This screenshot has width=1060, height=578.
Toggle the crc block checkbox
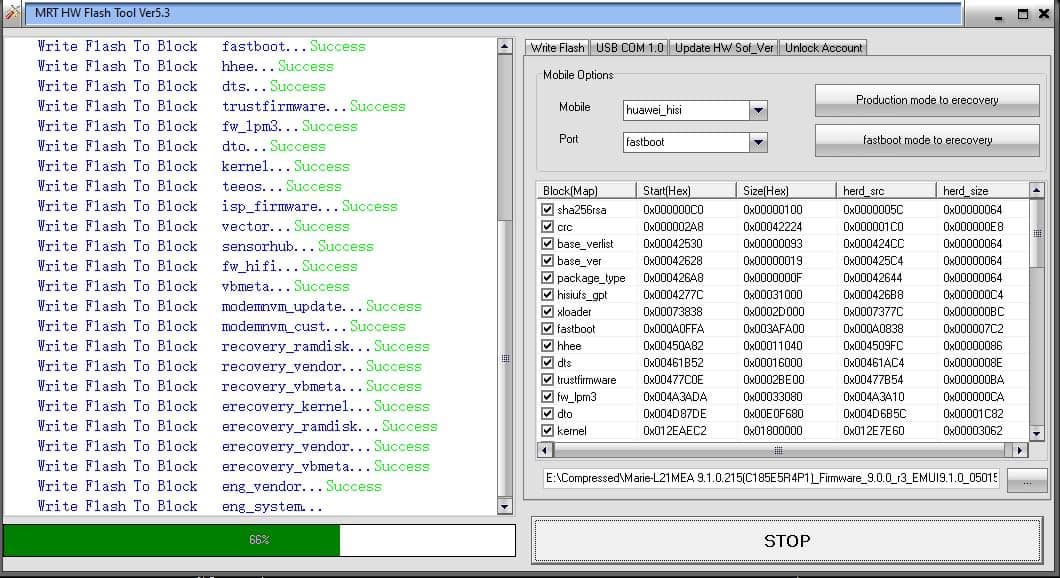pos(548,226)
